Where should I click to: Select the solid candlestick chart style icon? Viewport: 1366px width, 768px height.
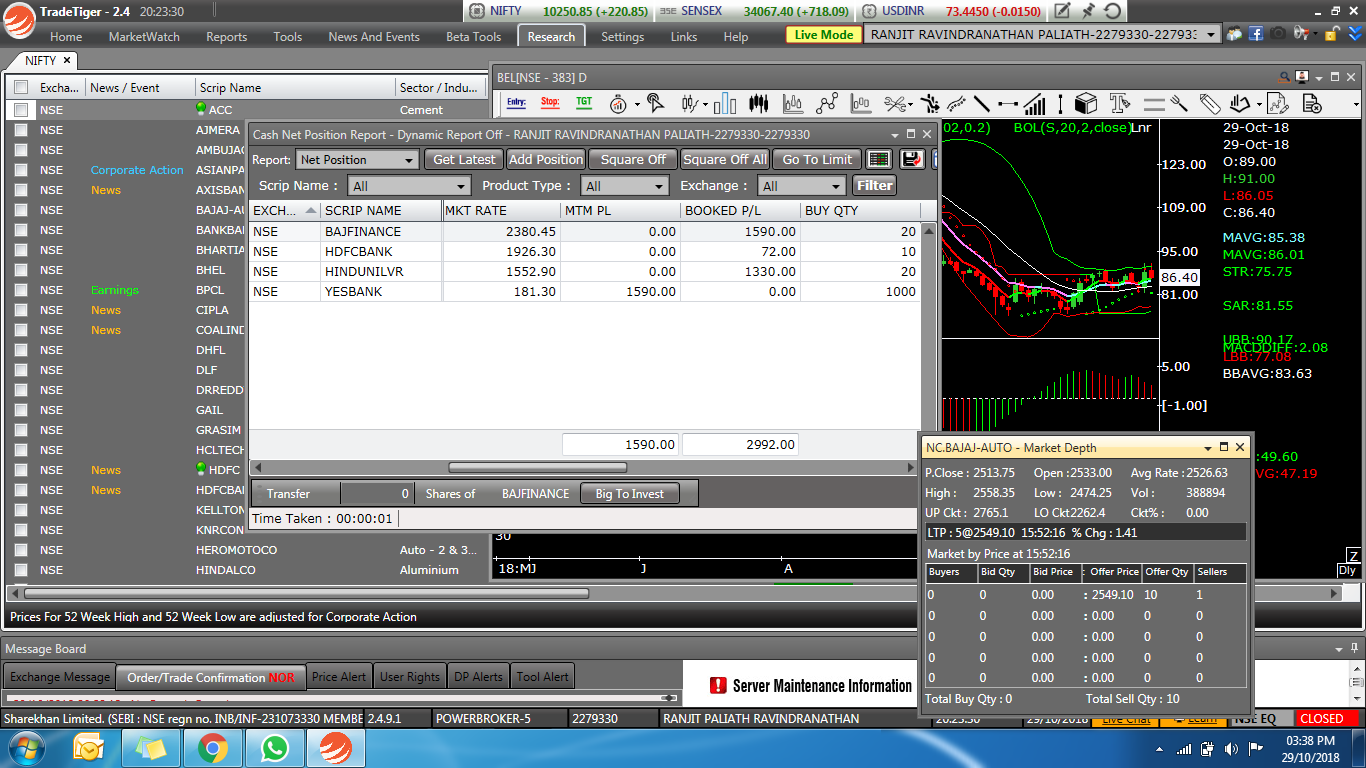[759, 103]
